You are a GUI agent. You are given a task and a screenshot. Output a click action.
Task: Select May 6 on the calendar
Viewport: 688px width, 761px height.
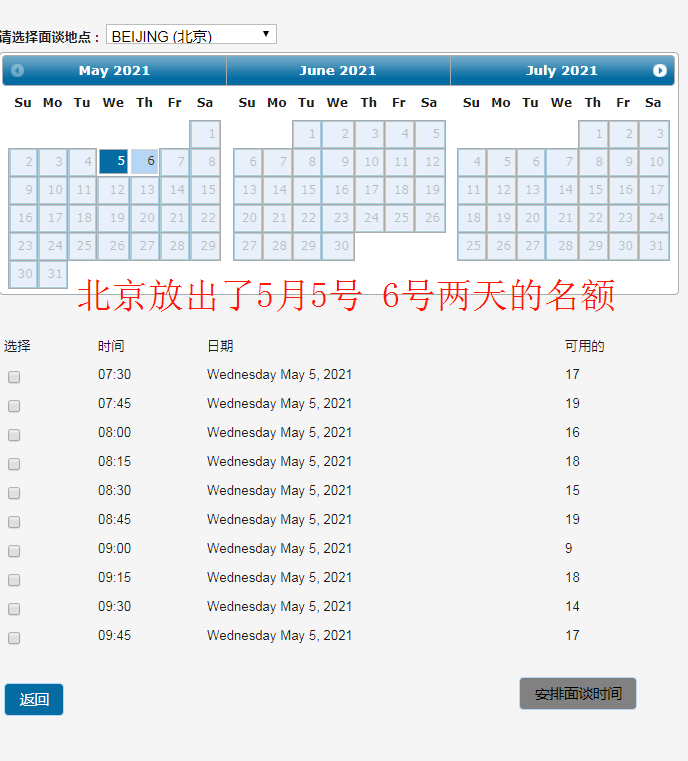(145, 161)
